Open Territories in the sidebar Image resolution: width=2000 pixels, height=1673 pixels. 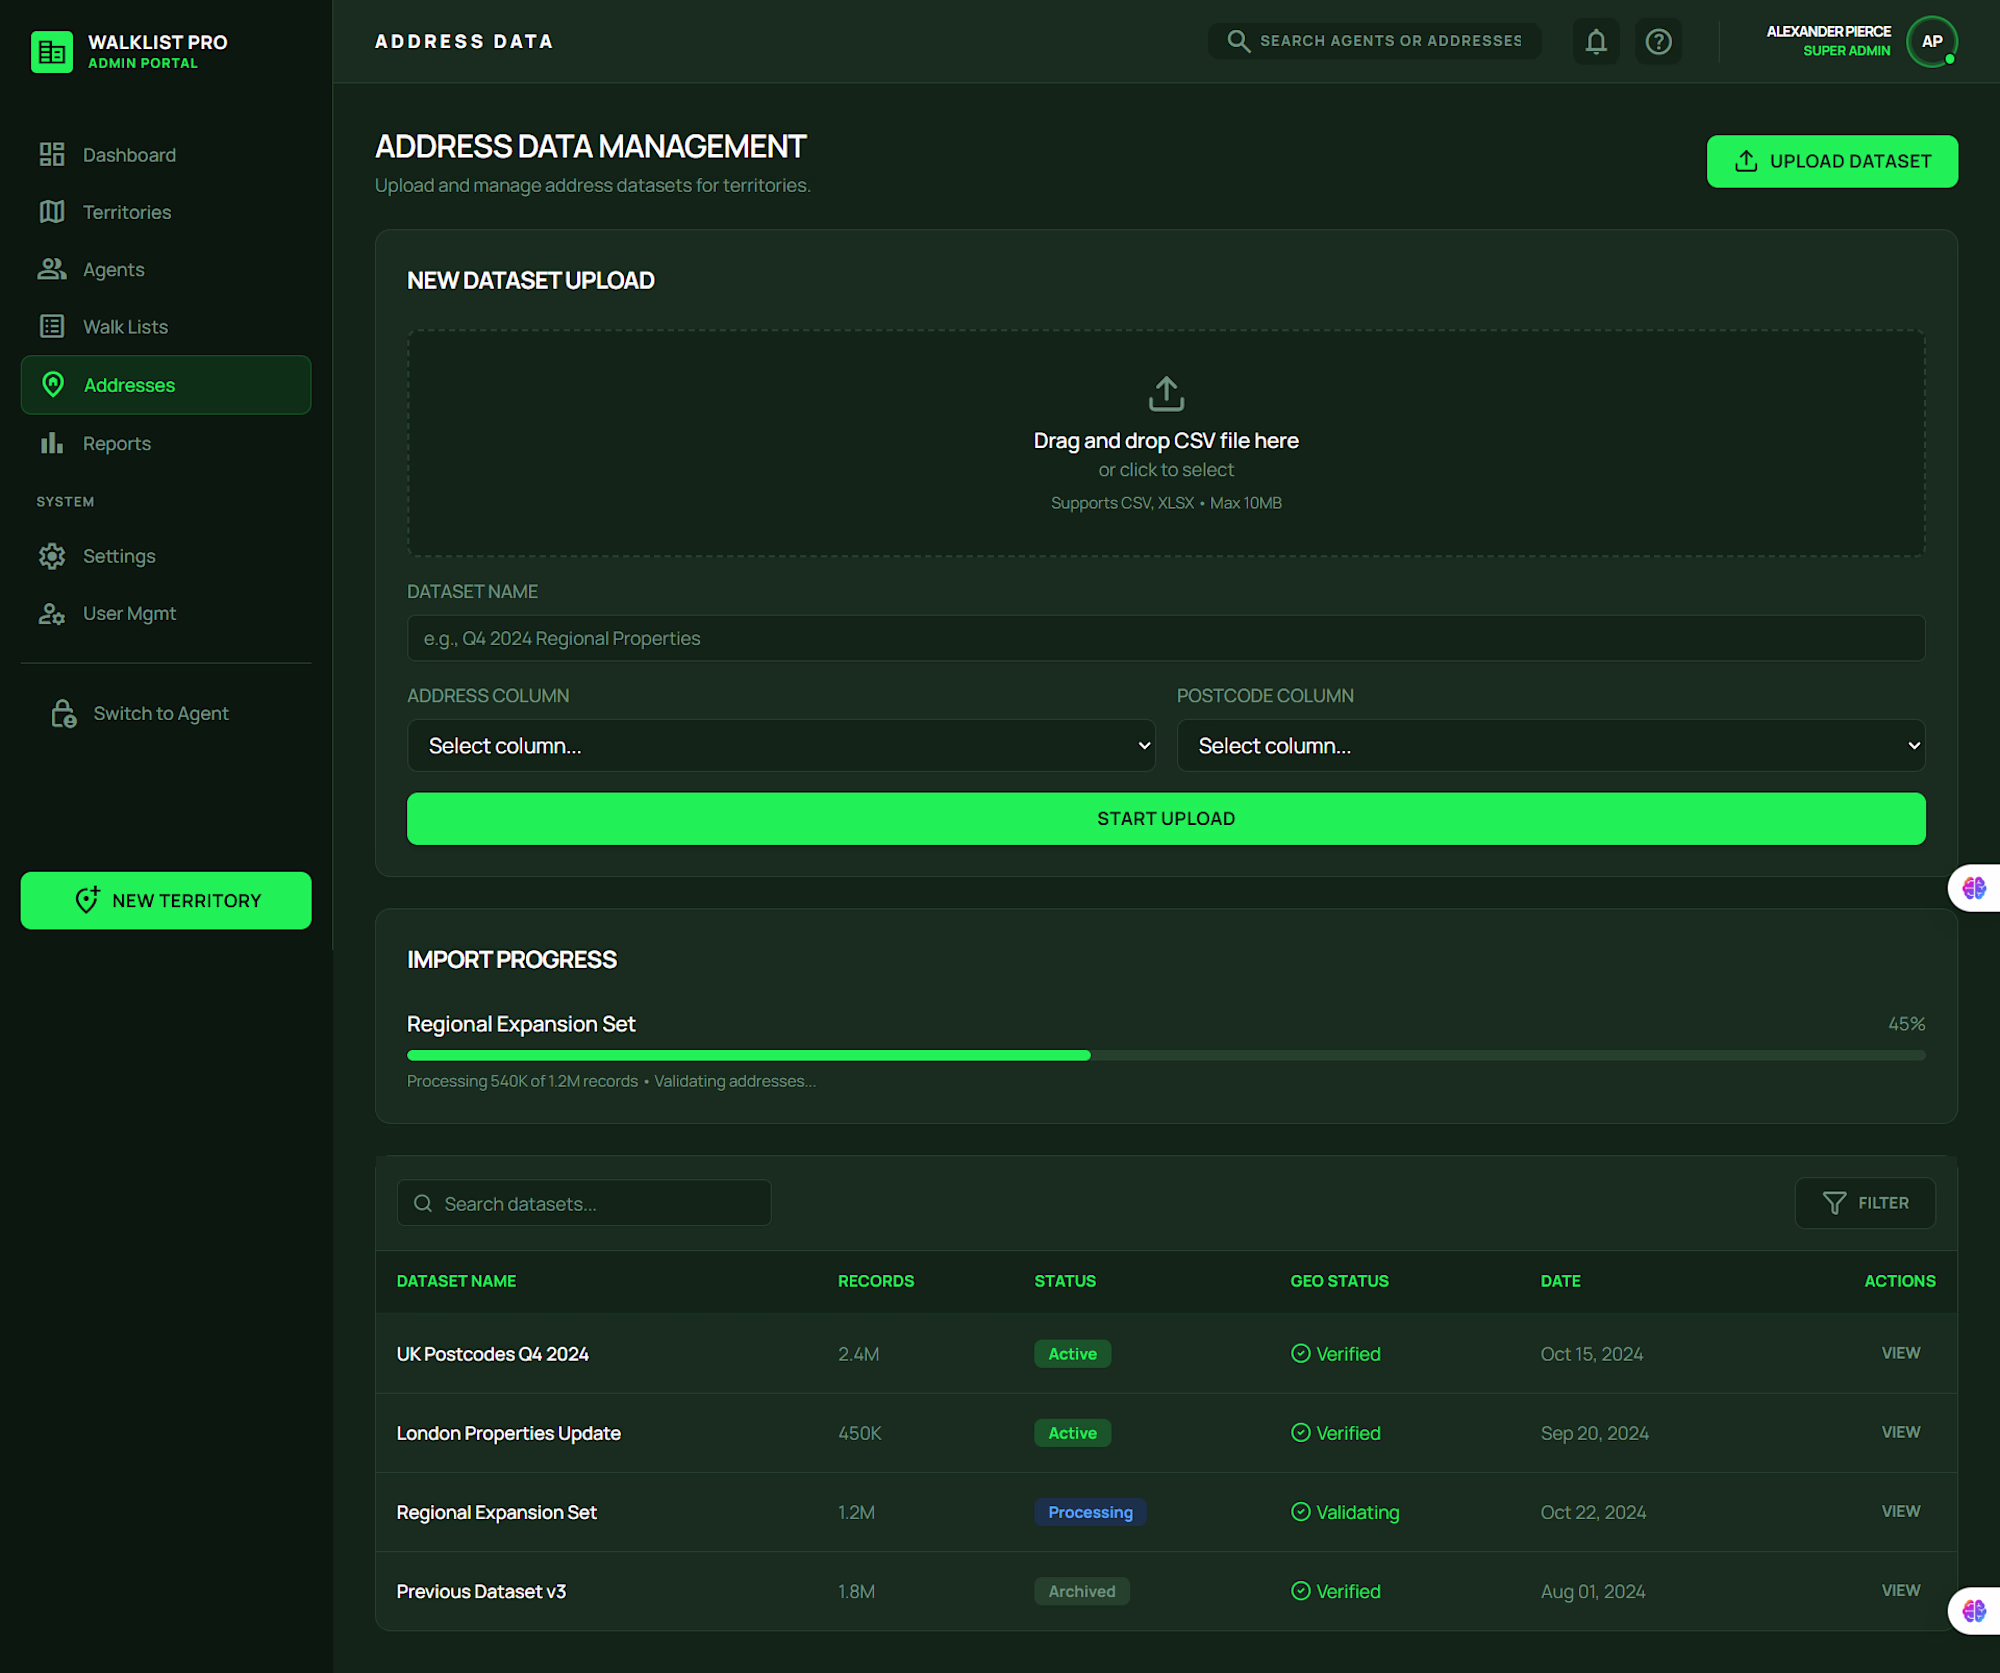(126, 212)
